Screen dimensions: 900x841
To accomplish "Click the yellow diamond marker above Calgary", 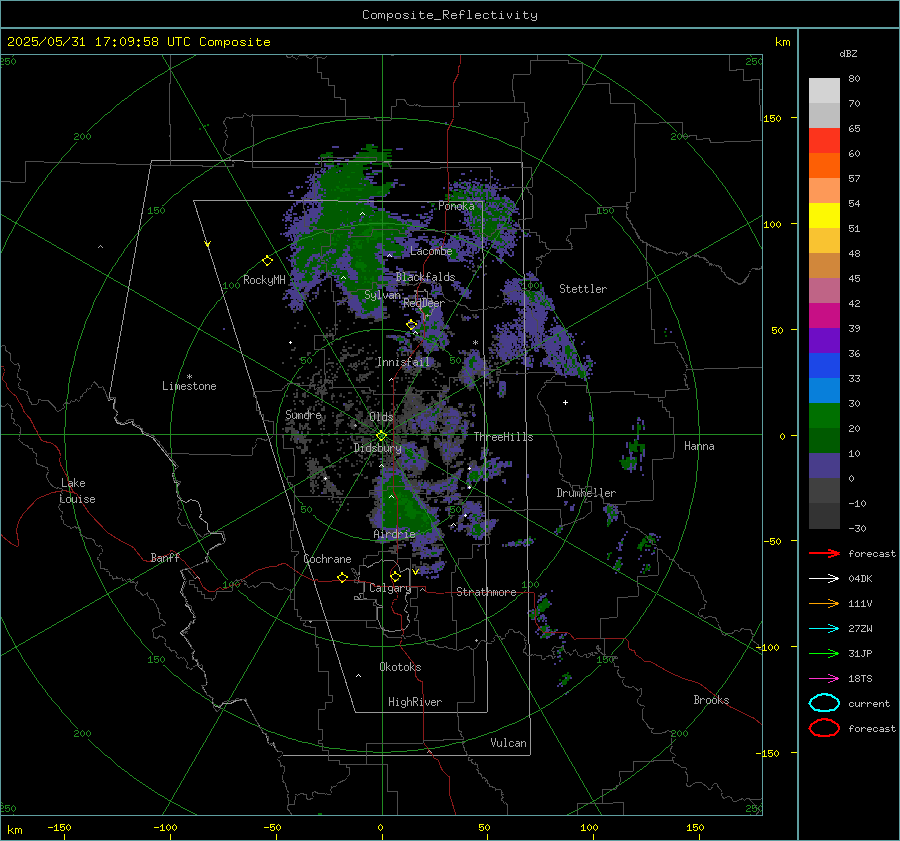I will pos(395,576).
